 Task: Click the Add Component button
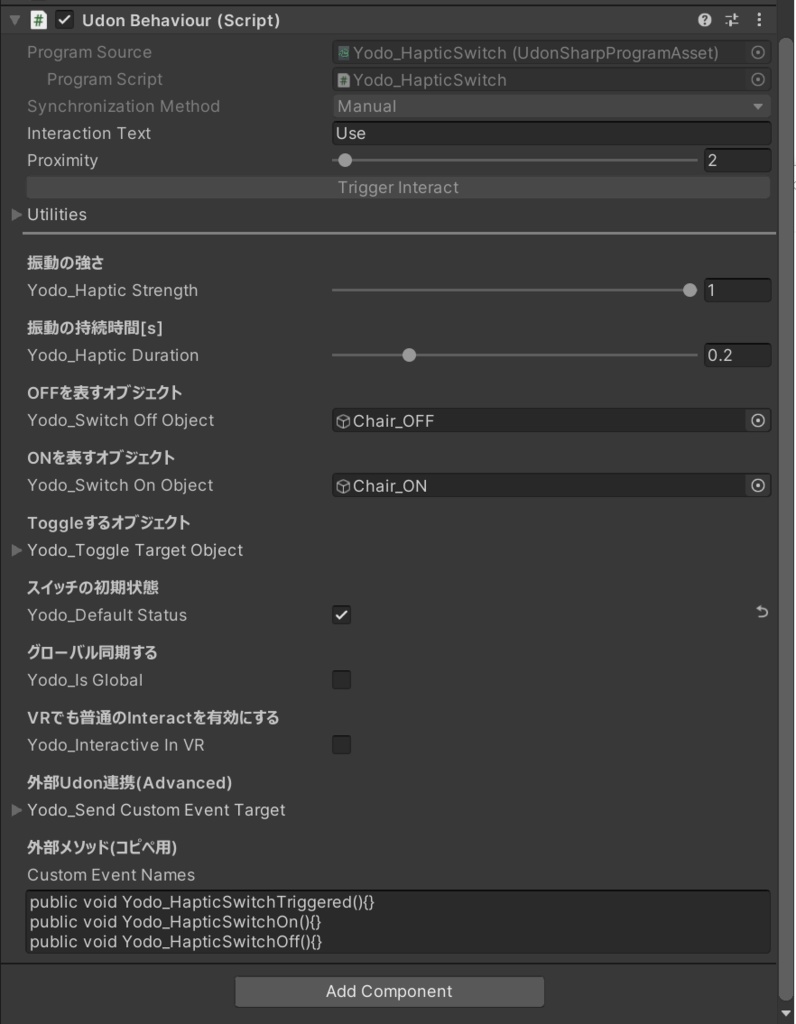coord(388,991)
